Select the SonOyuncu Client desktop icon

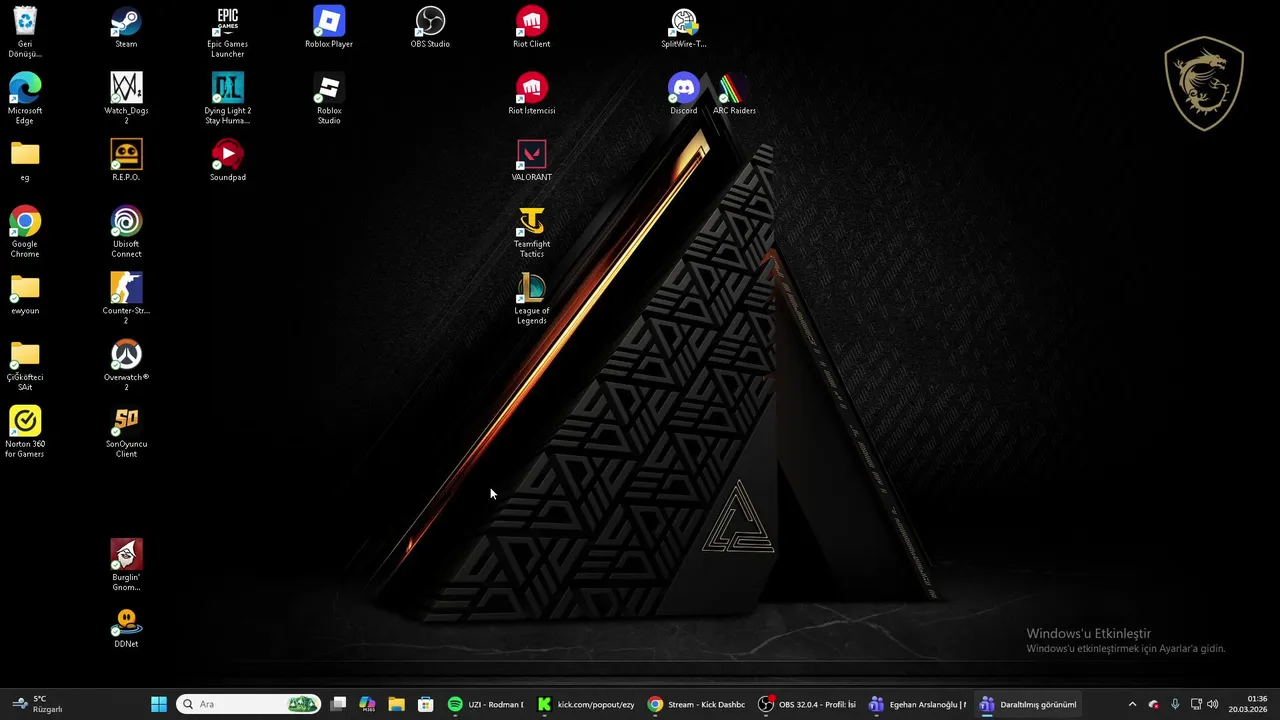[126, 431]
